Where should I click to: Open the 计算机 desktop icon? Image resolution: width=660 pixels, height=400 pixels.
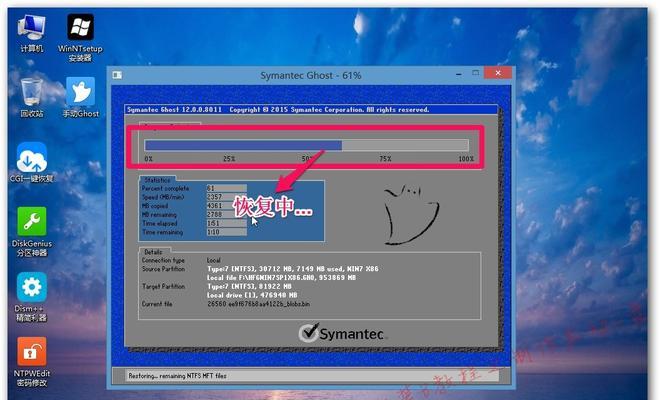tap(32, 33)
